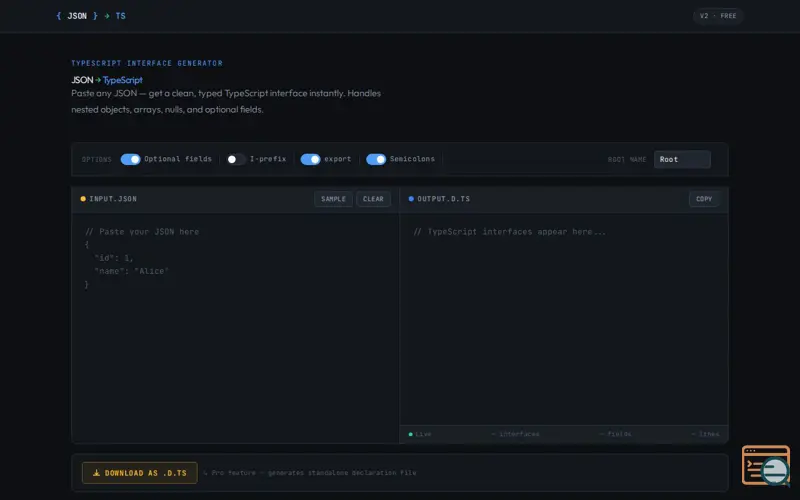Open the code inspector floating icon
Viewport: 800px width, 500px height.
(766, 465)
